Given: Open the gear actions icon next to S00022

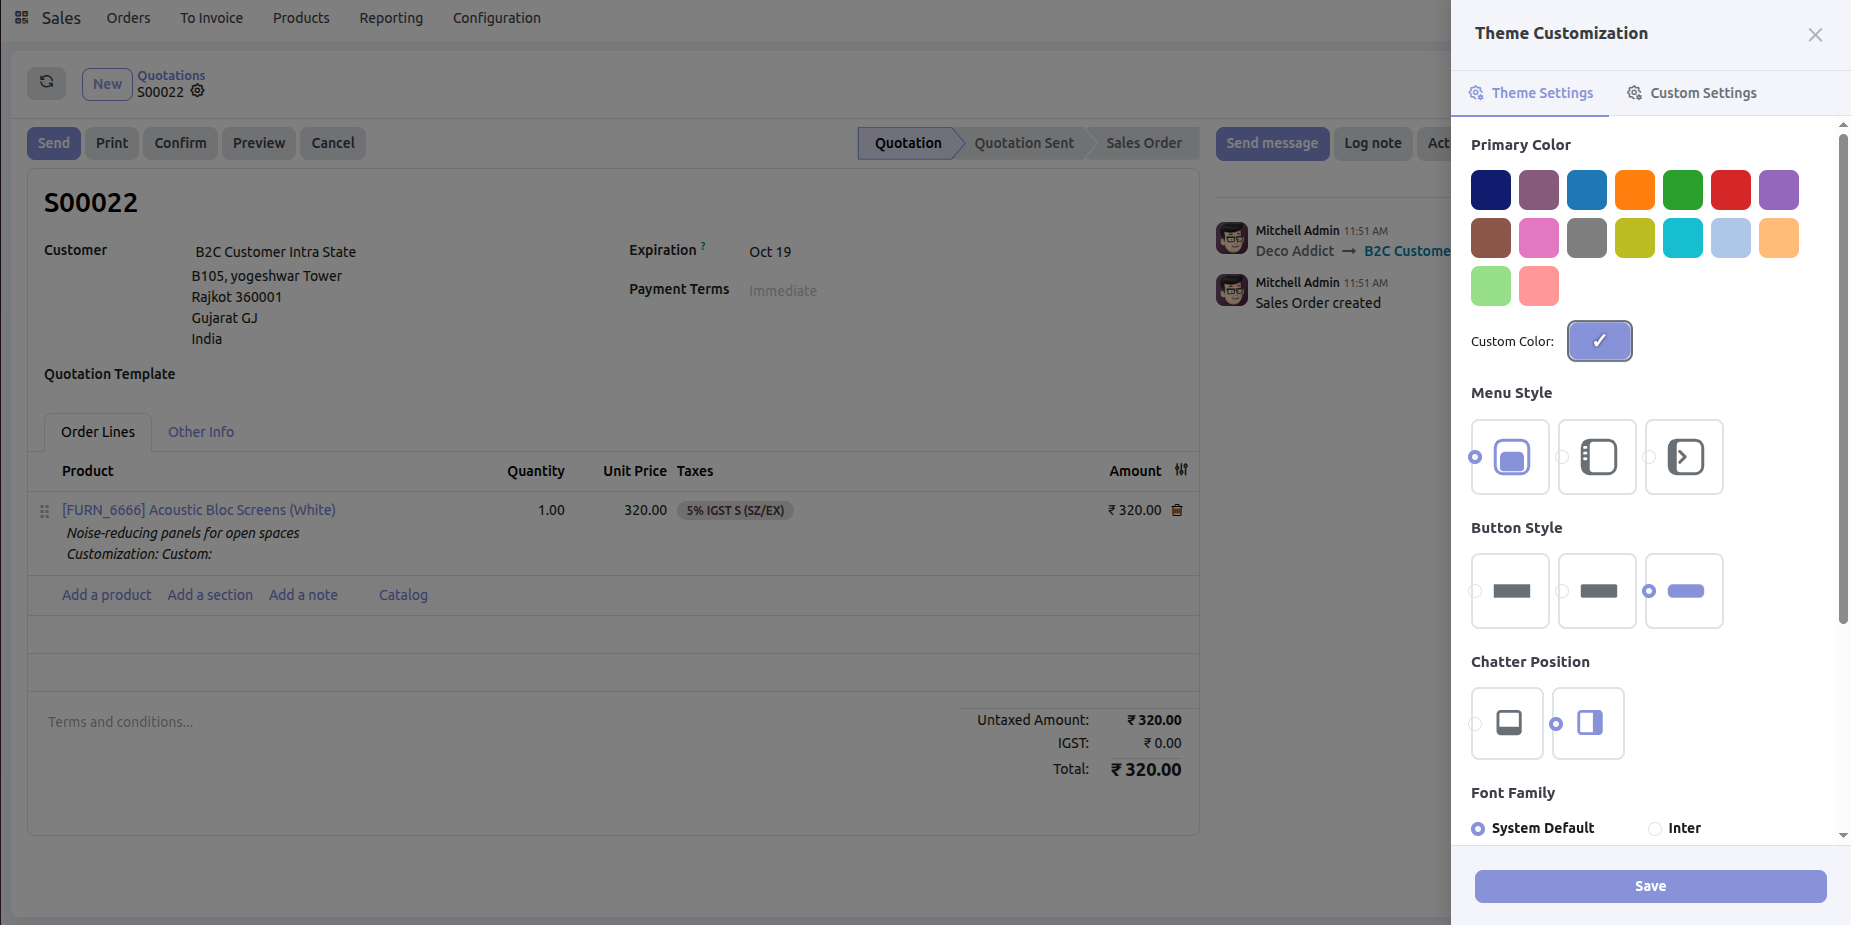Looking at the screenshot, I should [x=198, y=91].
